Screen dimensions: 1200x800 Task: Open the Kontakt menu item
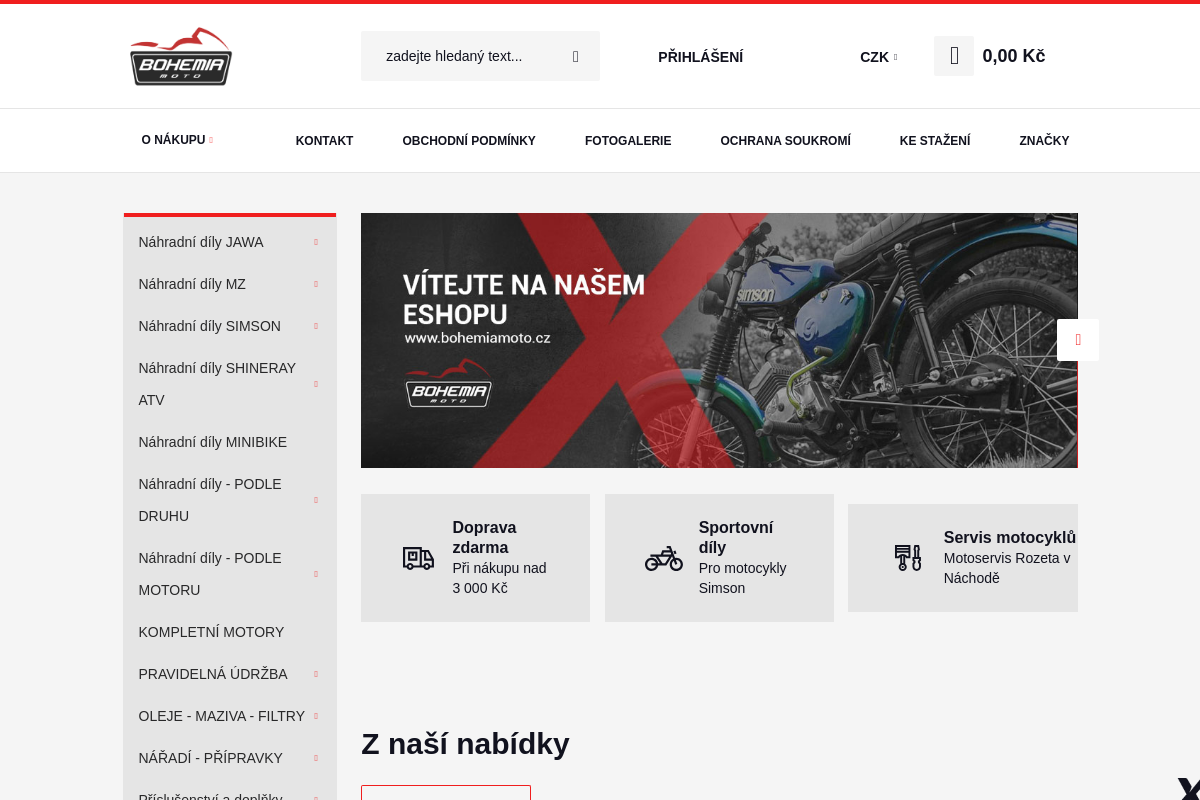pos(324,141)
